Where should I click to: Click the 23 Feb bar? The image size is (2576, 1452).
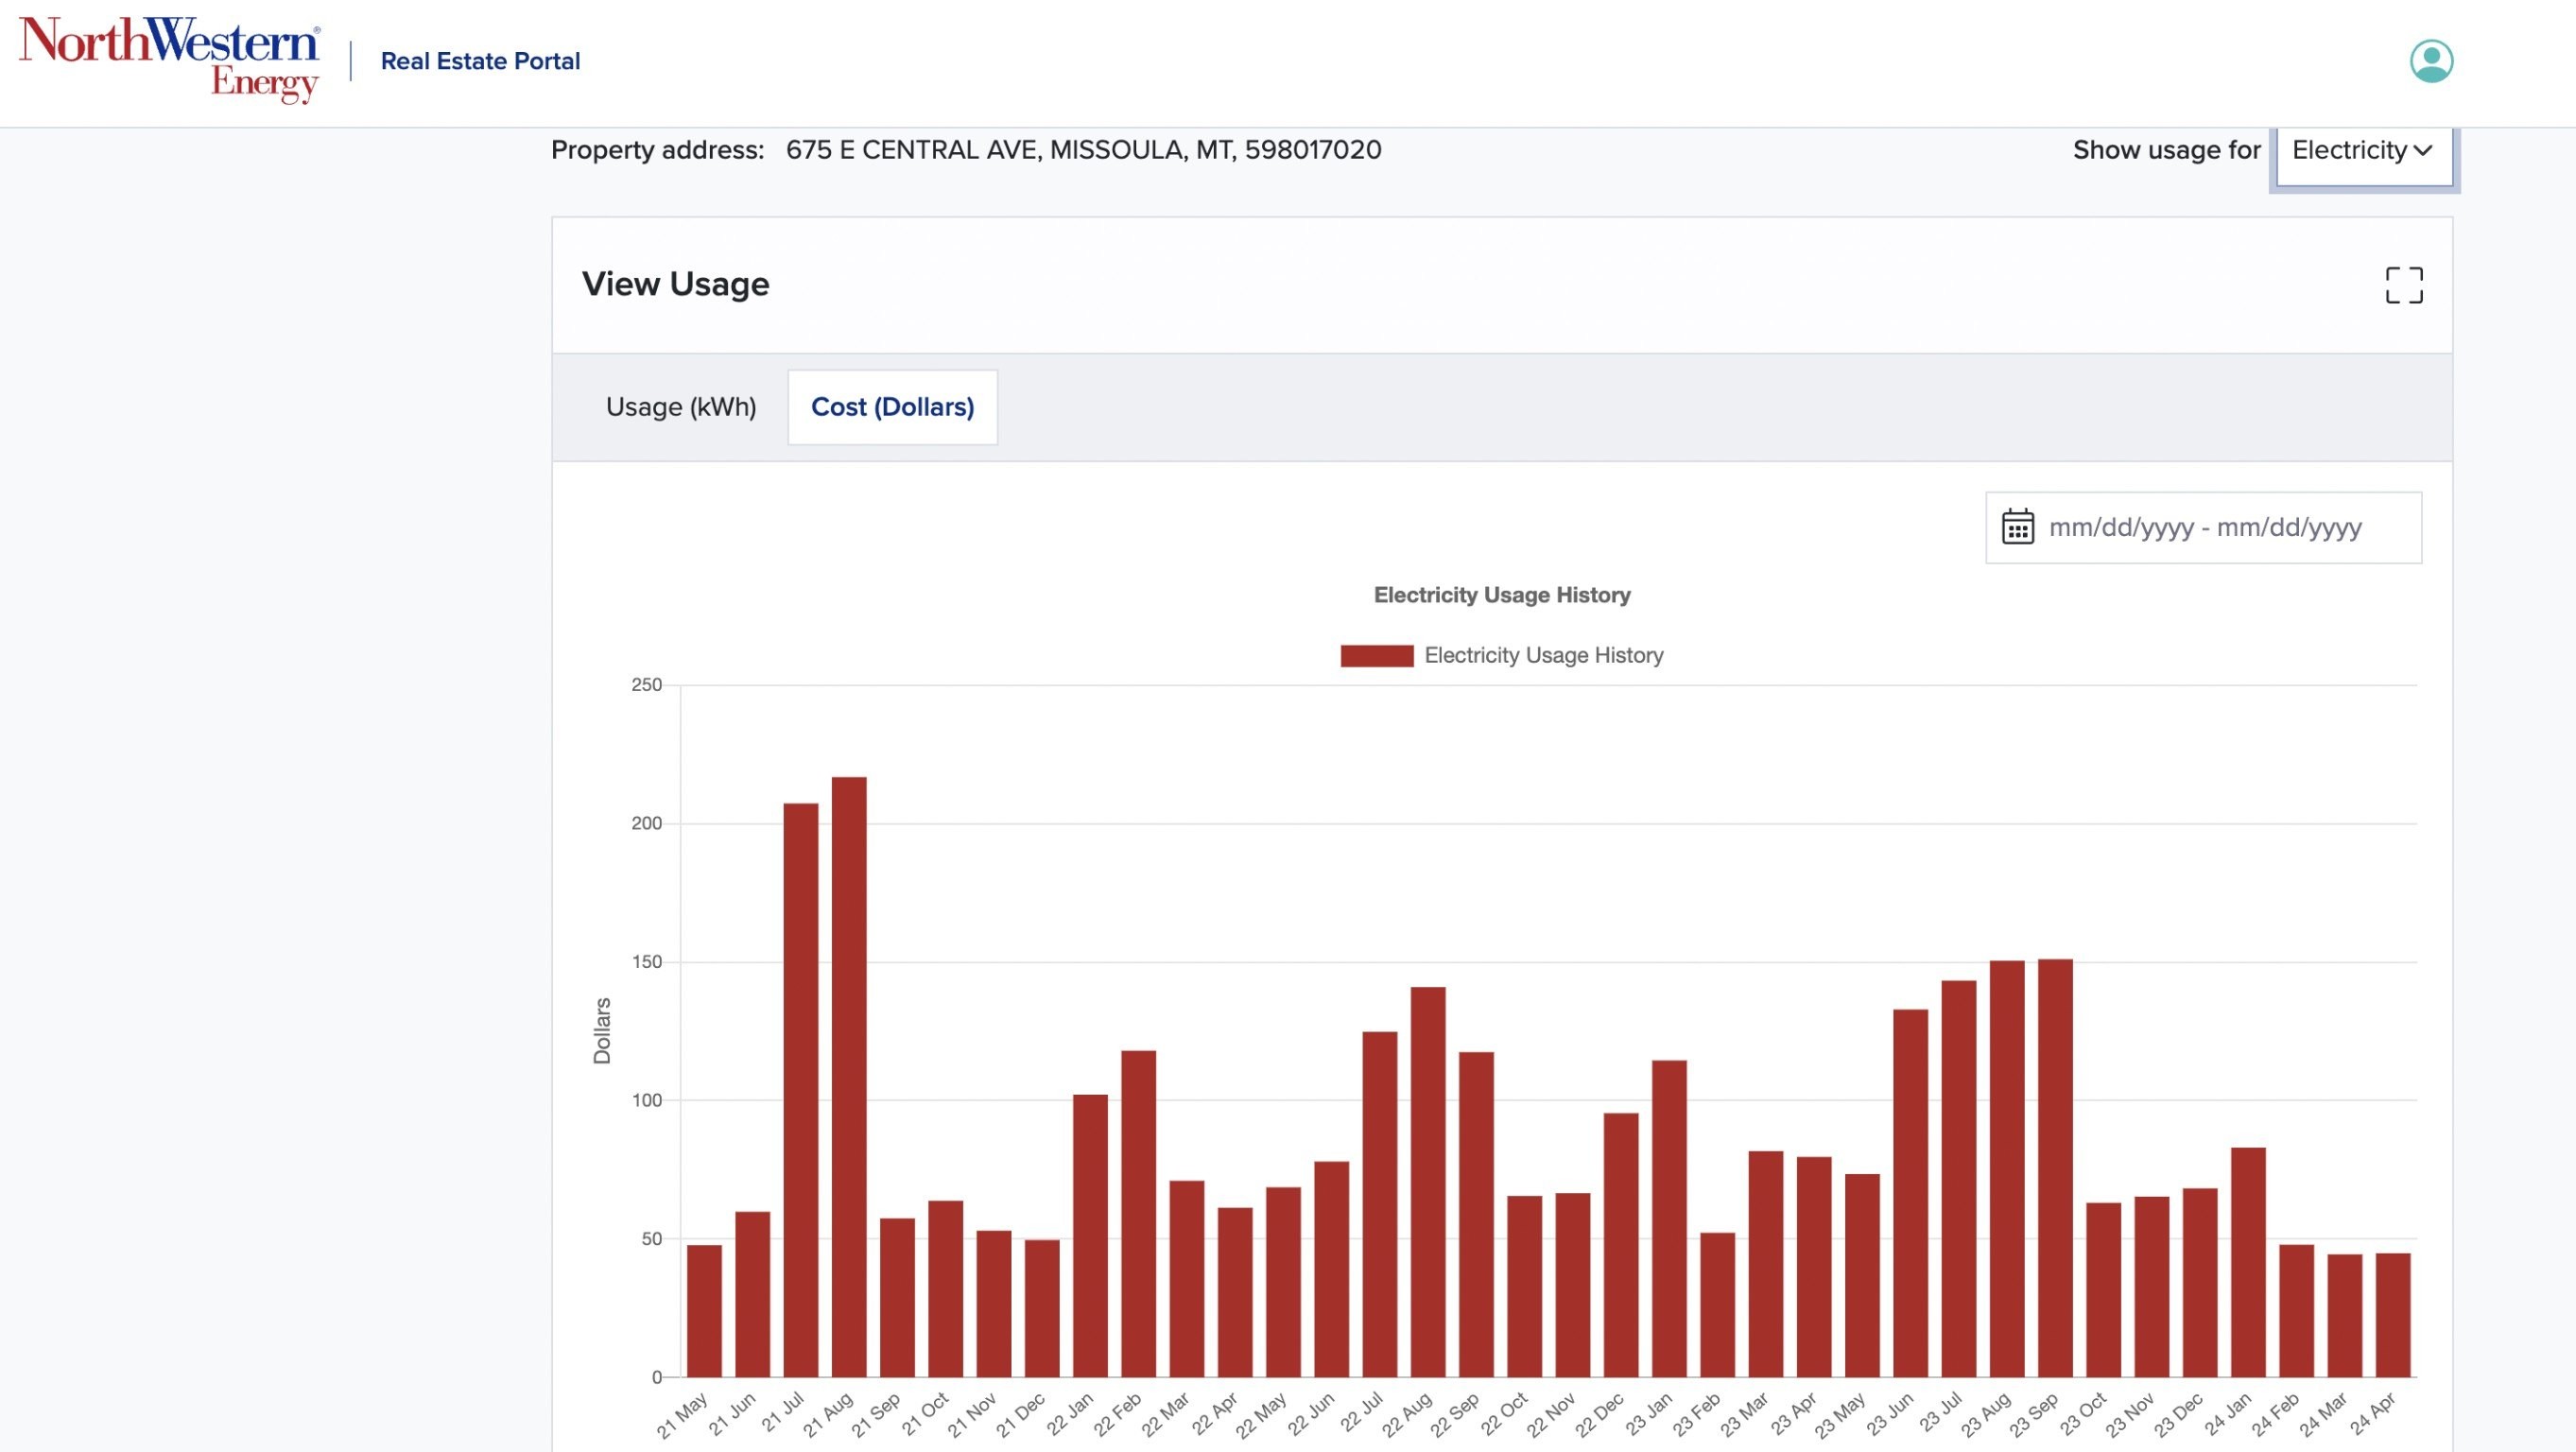pyautogui.click(x=1717, y=1305)
